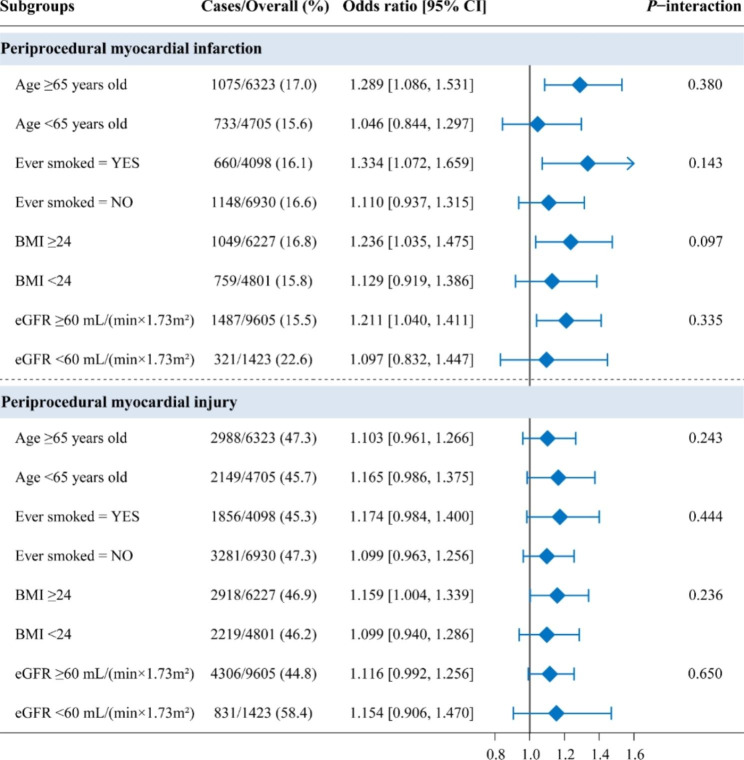The height and width of the screenshot is (760, 744).
Task: Select the diamond for odds ratio 1.211
Action: (x=566, y=320)
